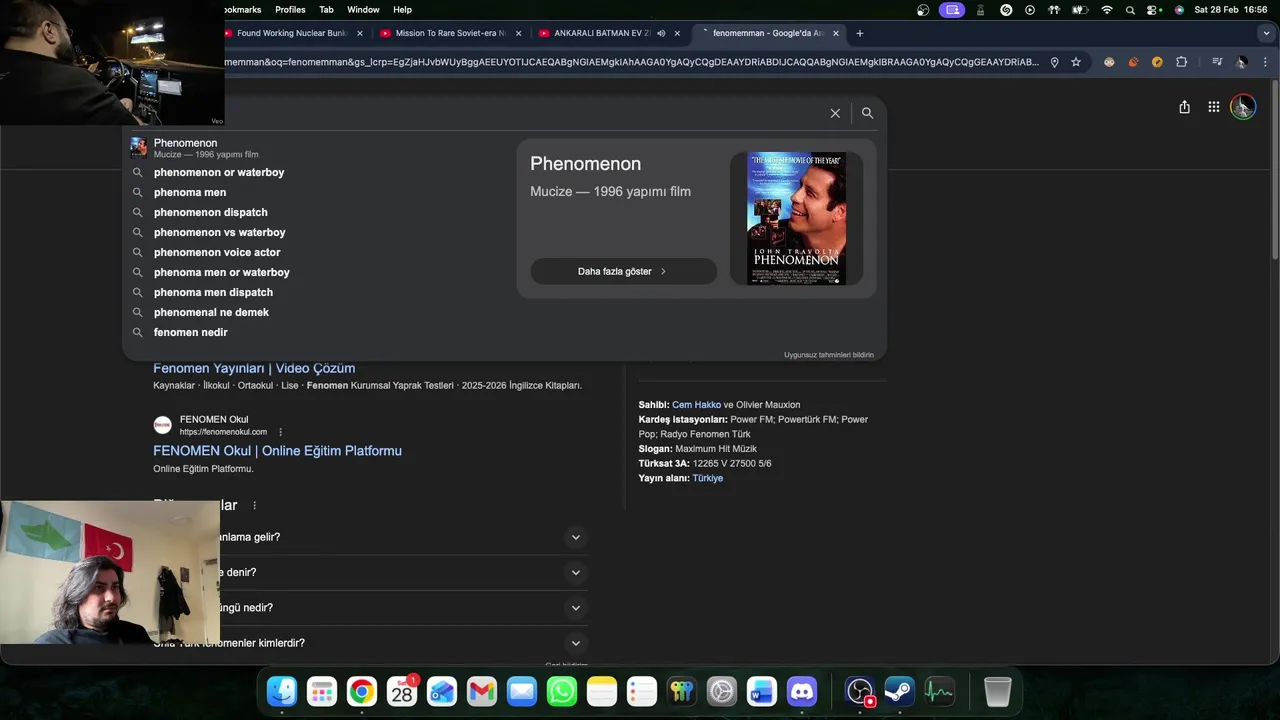Click the page's vertical scrollbar
Screen dimensions: 1280x720
click(x=1273, y=170)
